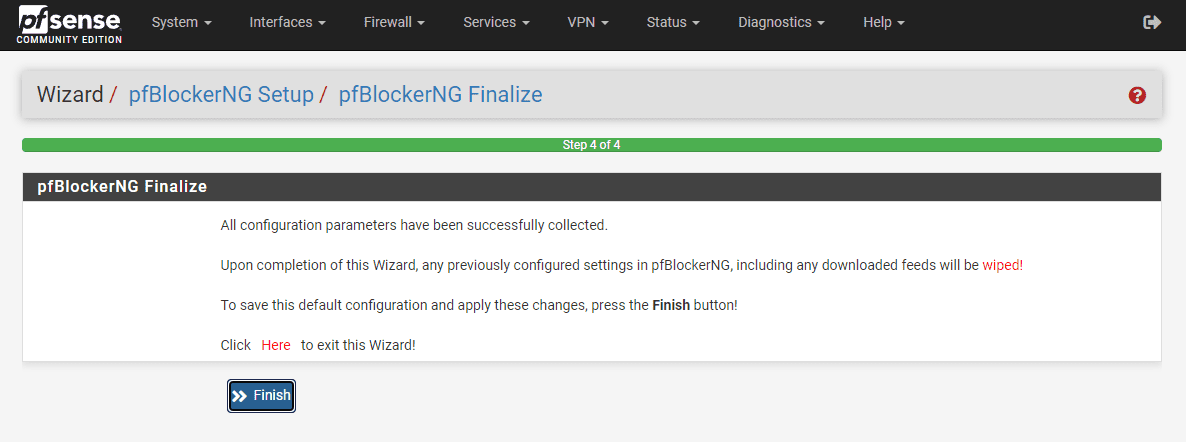This screenshot has height=442, width=1186.
Task: Open the red question mark help icon
Action: click(1137, 96)
